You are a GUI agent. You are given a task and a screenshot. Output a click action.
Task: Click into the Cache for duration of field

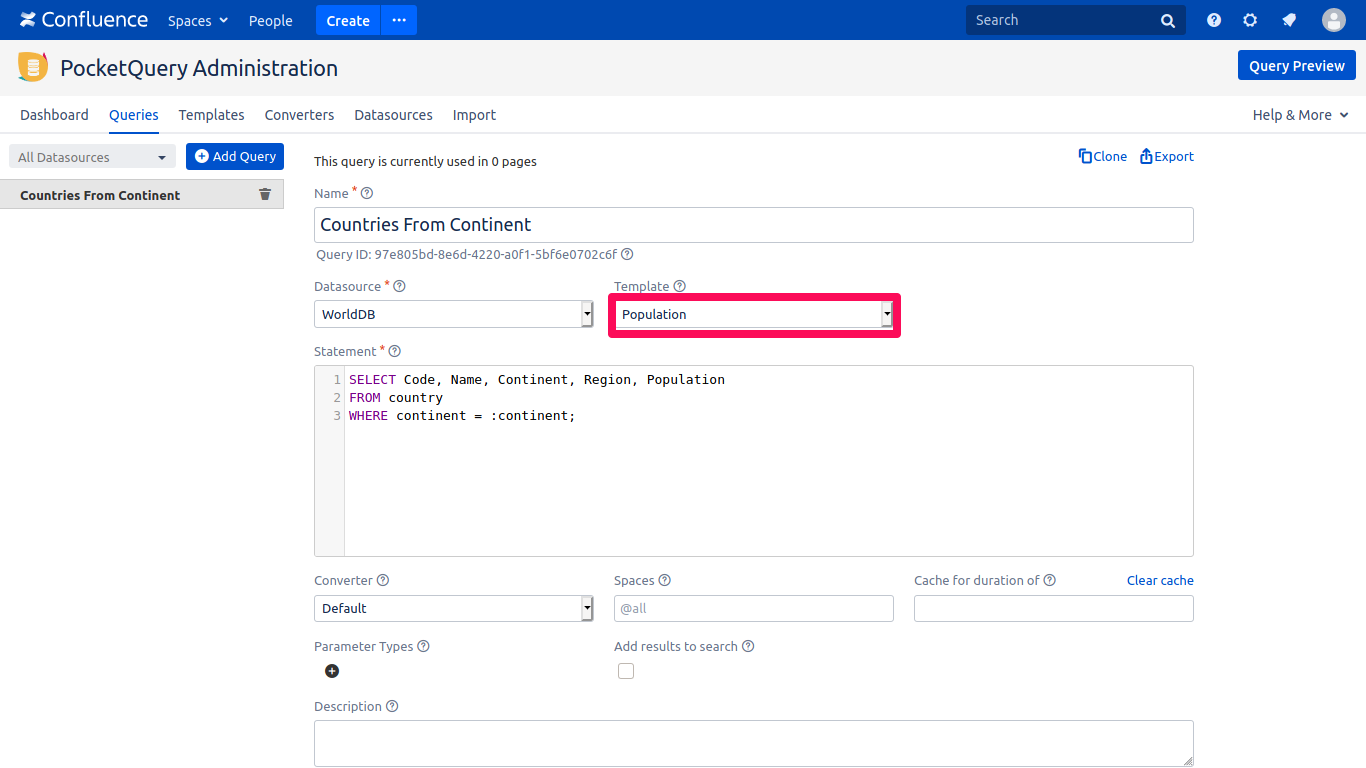click(x=1053, y=608)
